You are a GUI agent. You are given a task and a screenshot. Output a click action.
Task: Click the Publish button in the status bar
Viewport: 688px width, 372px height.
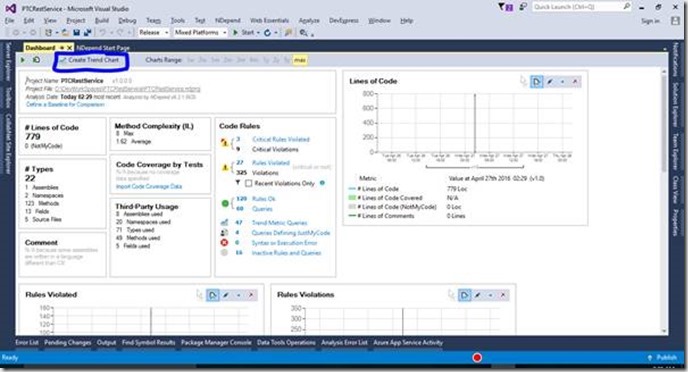[663, 358]
